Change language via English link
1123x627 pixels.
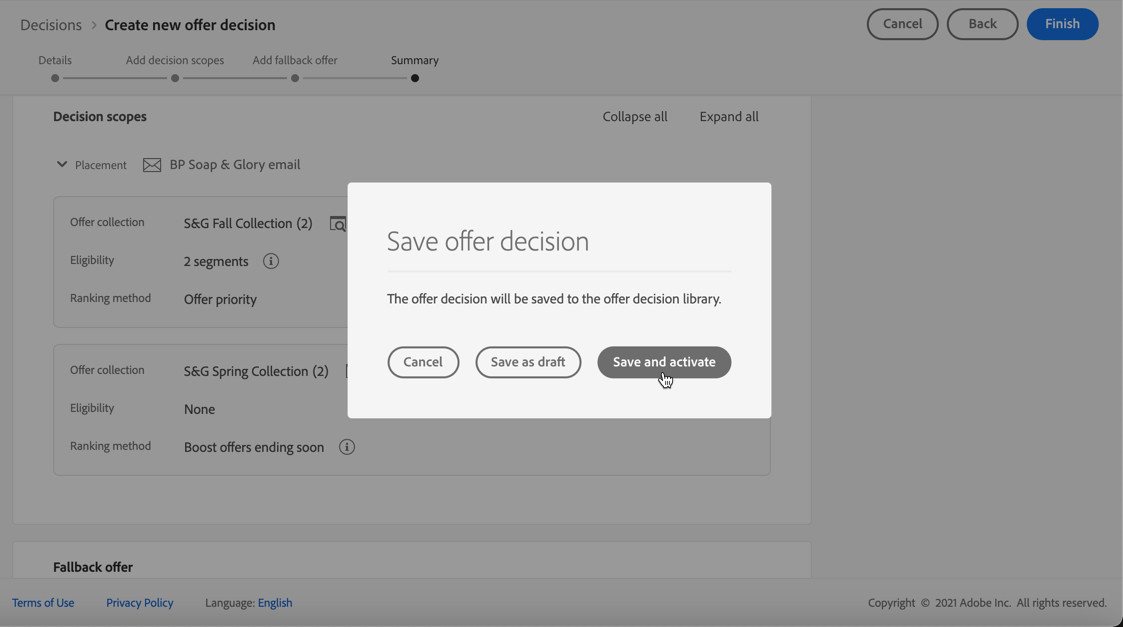pyautogui.click(x=275, y=603)
